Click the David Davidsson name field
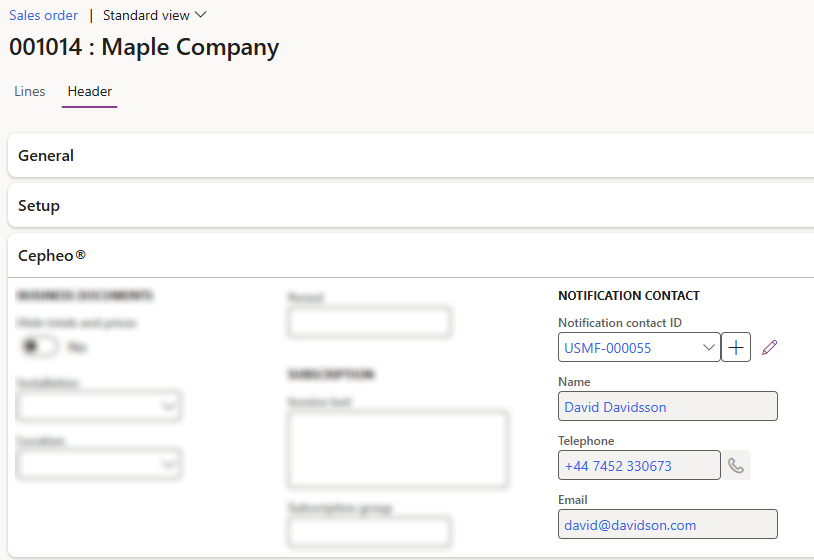814x560 pixels. 667,407
